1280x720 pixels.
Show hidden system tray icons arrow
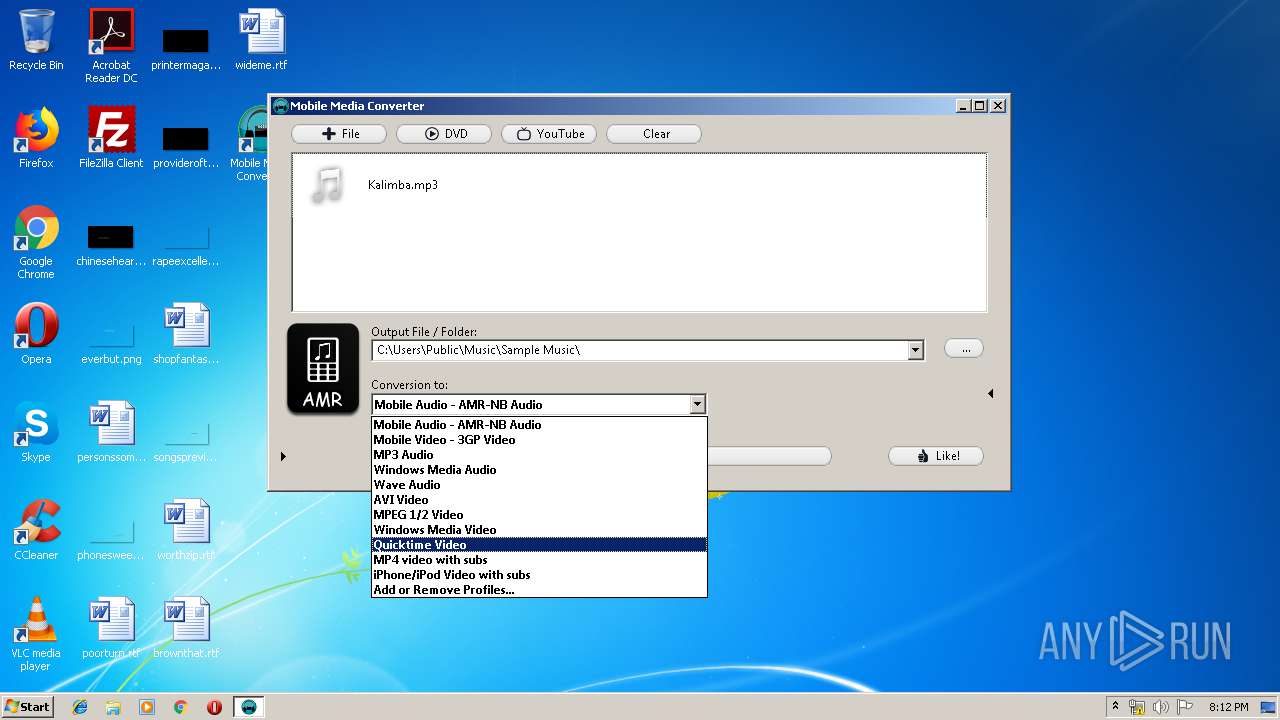coord(1115,707)
